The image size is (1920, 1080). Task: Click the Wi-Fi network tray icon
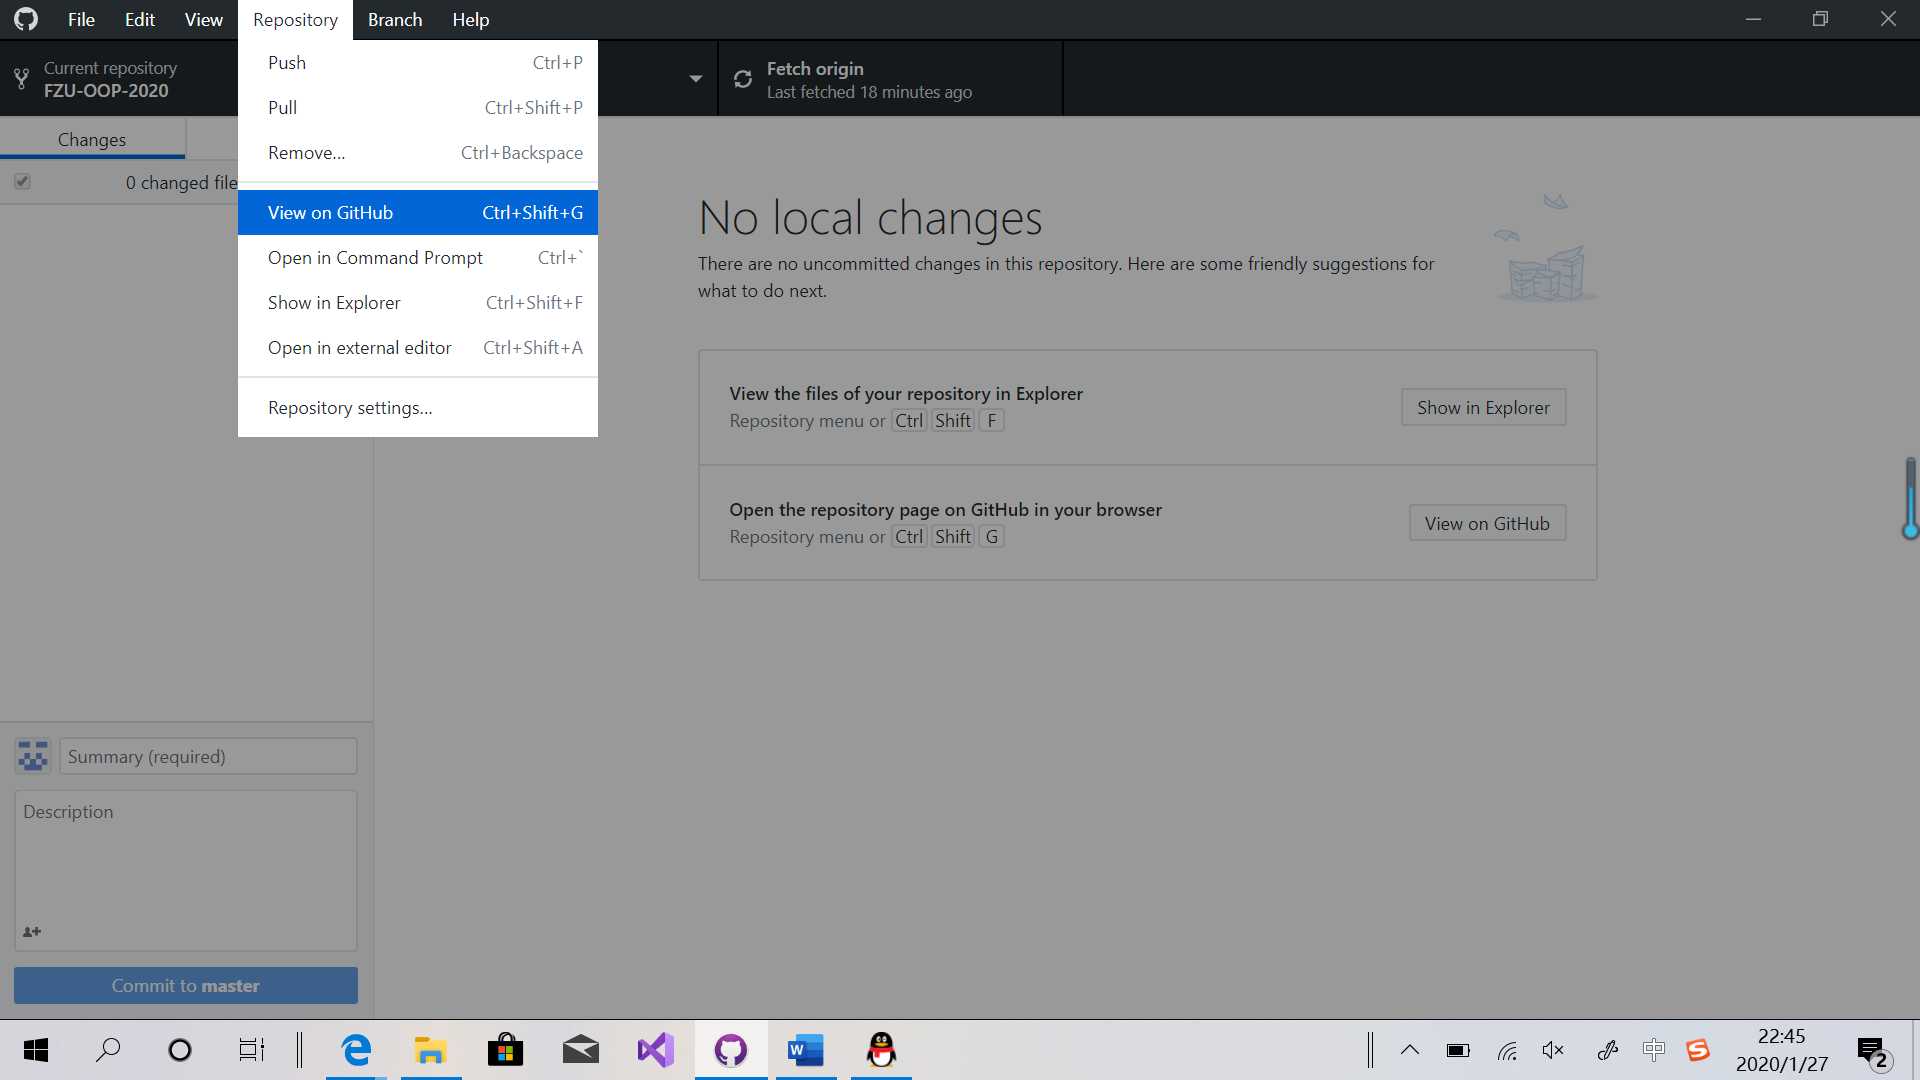[x=1507, y=1050]
